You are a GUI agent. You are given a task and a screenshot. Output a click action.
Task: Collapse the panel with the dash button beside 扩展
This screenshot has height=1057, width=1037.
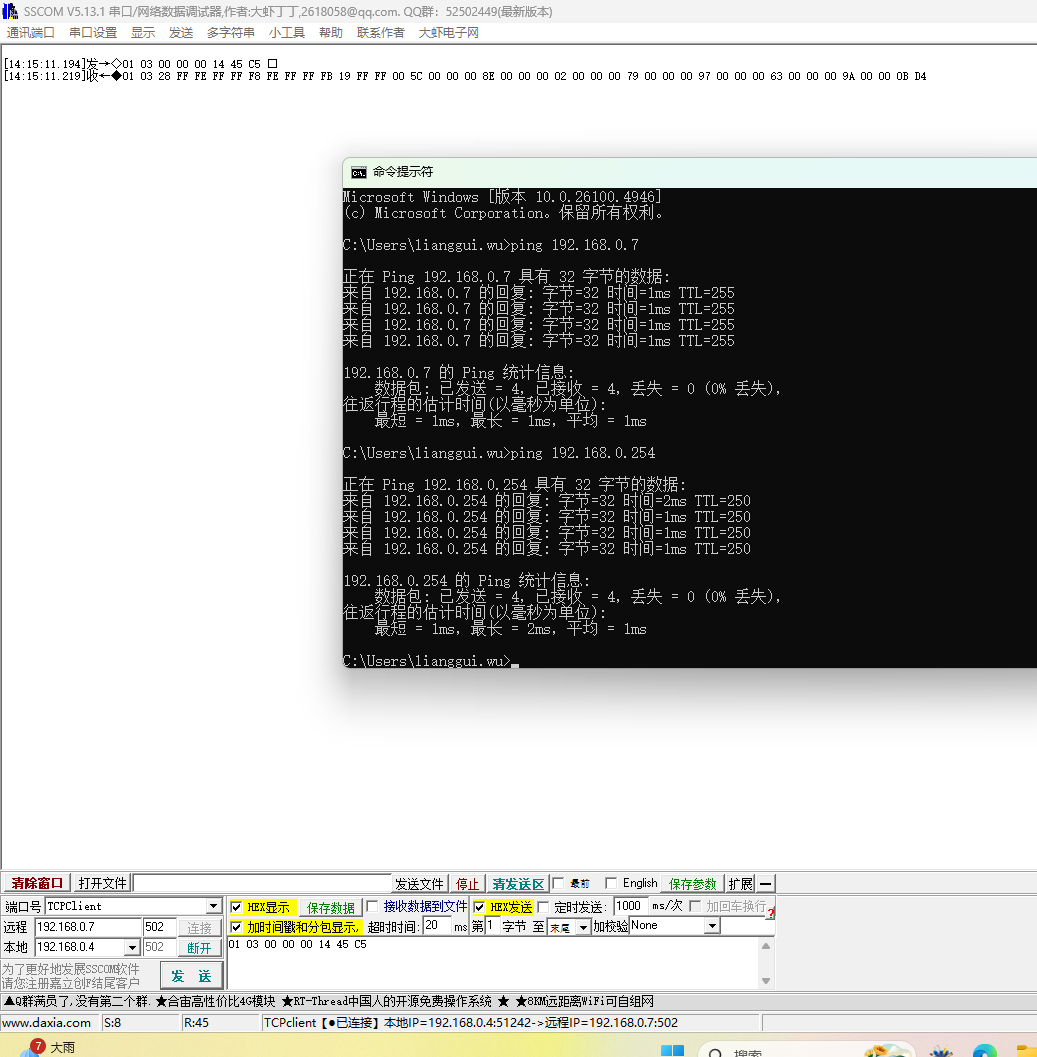(766, 884)
